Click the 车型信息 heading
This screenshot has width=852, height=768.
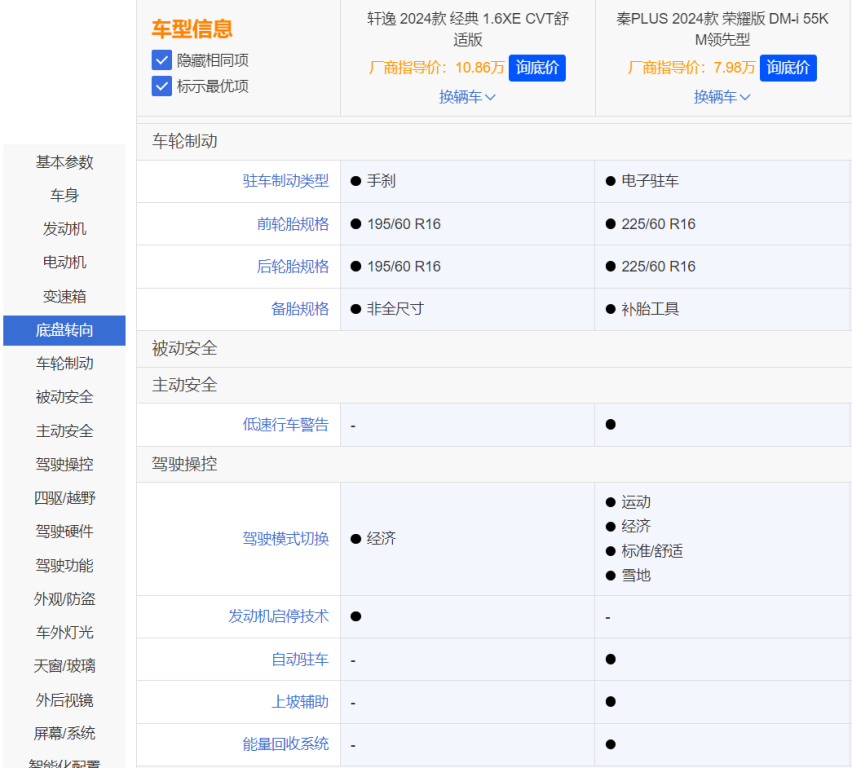tap(192, 29)
